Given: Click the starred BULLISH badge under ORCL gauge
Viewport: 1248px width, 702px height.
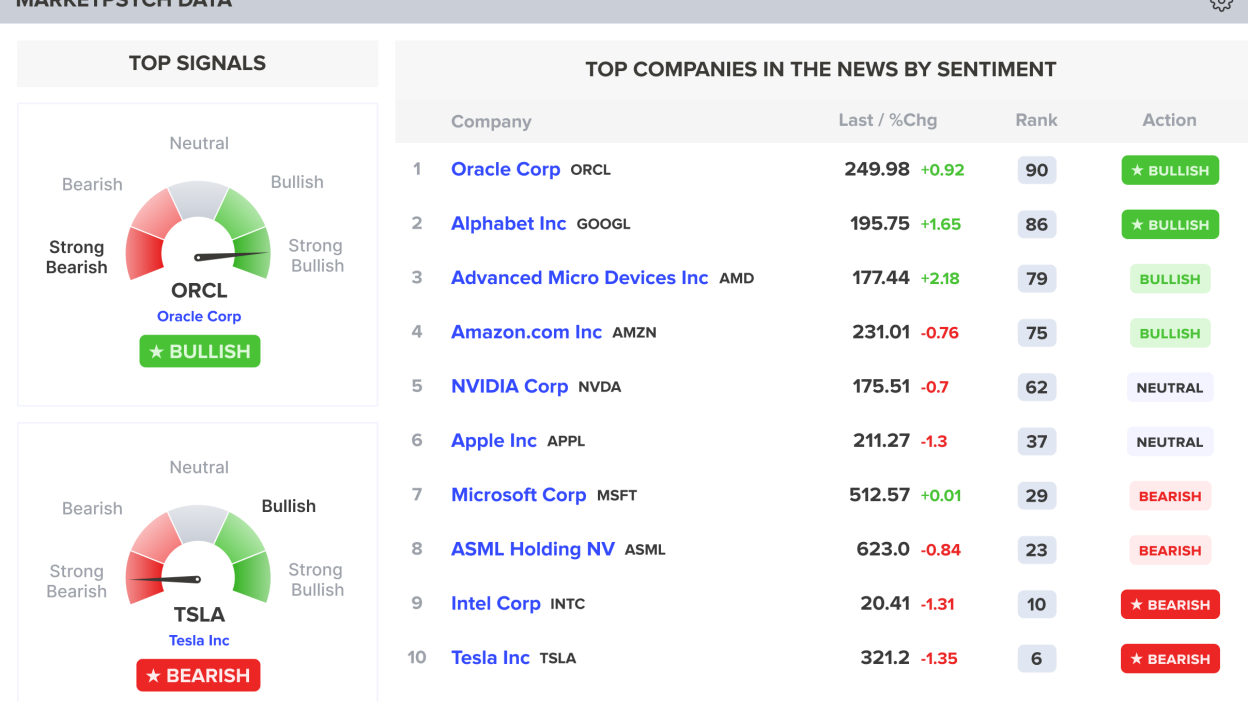Looking at the screenshot, I should 199,351.
